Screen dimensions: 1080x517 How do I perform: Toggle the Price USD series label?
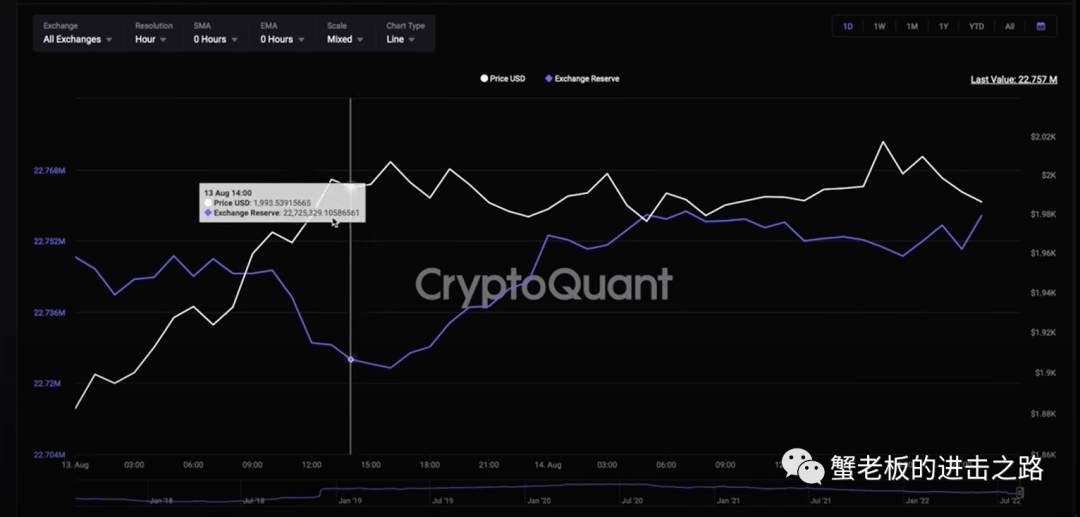[507, 78]
